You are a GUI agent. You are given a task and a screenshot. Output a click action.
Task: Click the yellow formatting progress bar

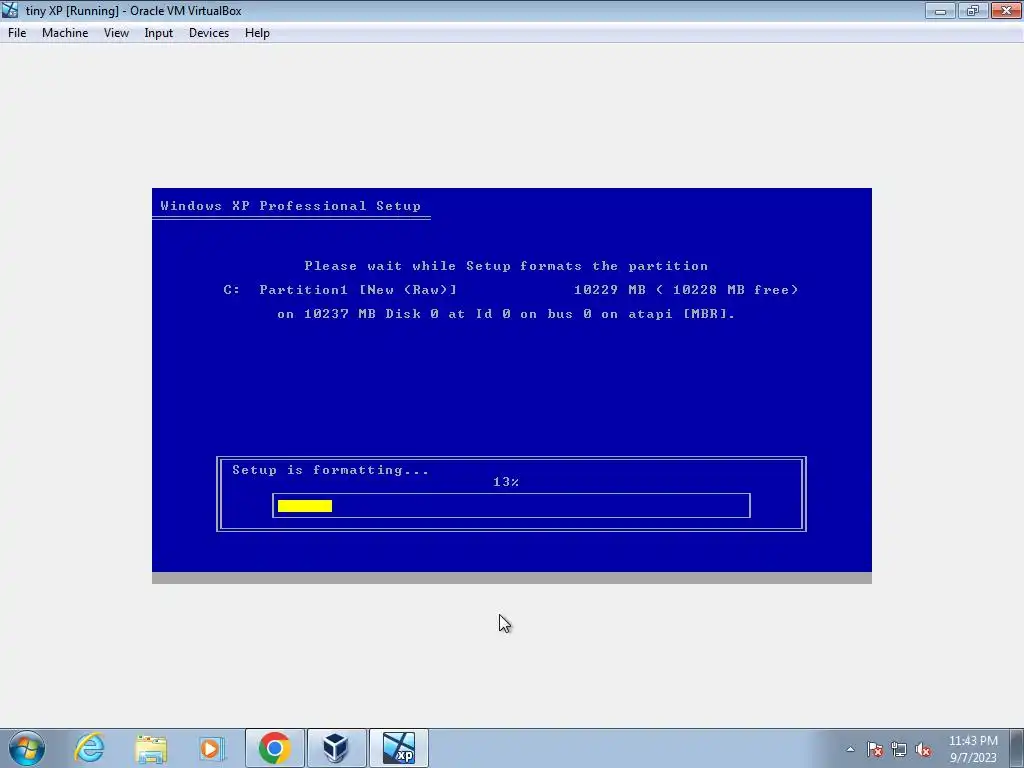click(304, 505)
